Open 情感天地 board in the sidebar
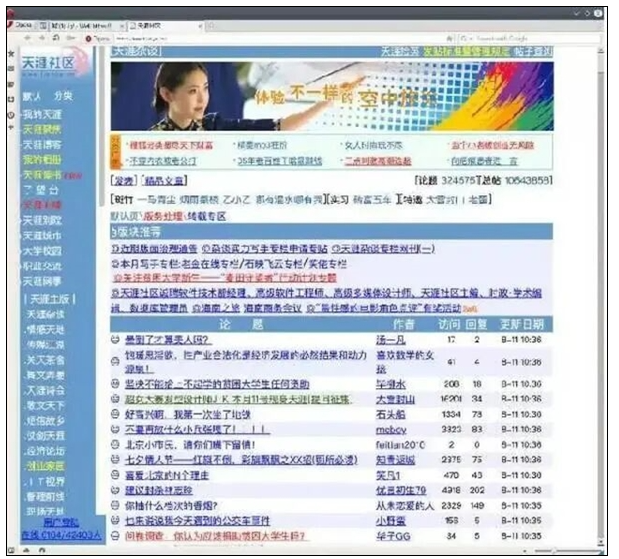This screenshot has width=619, height=559. (x=45, y=329)
